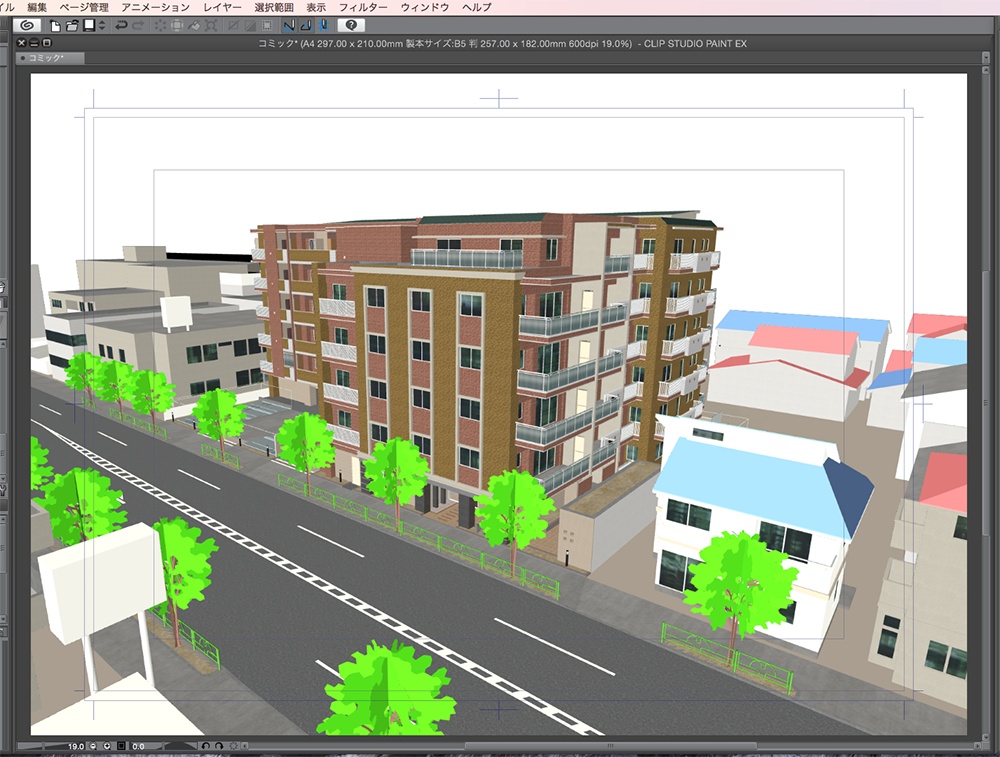Click the zoom out magnifier icon
Screen dimensions: 1000x757
(x=93, y=747)
